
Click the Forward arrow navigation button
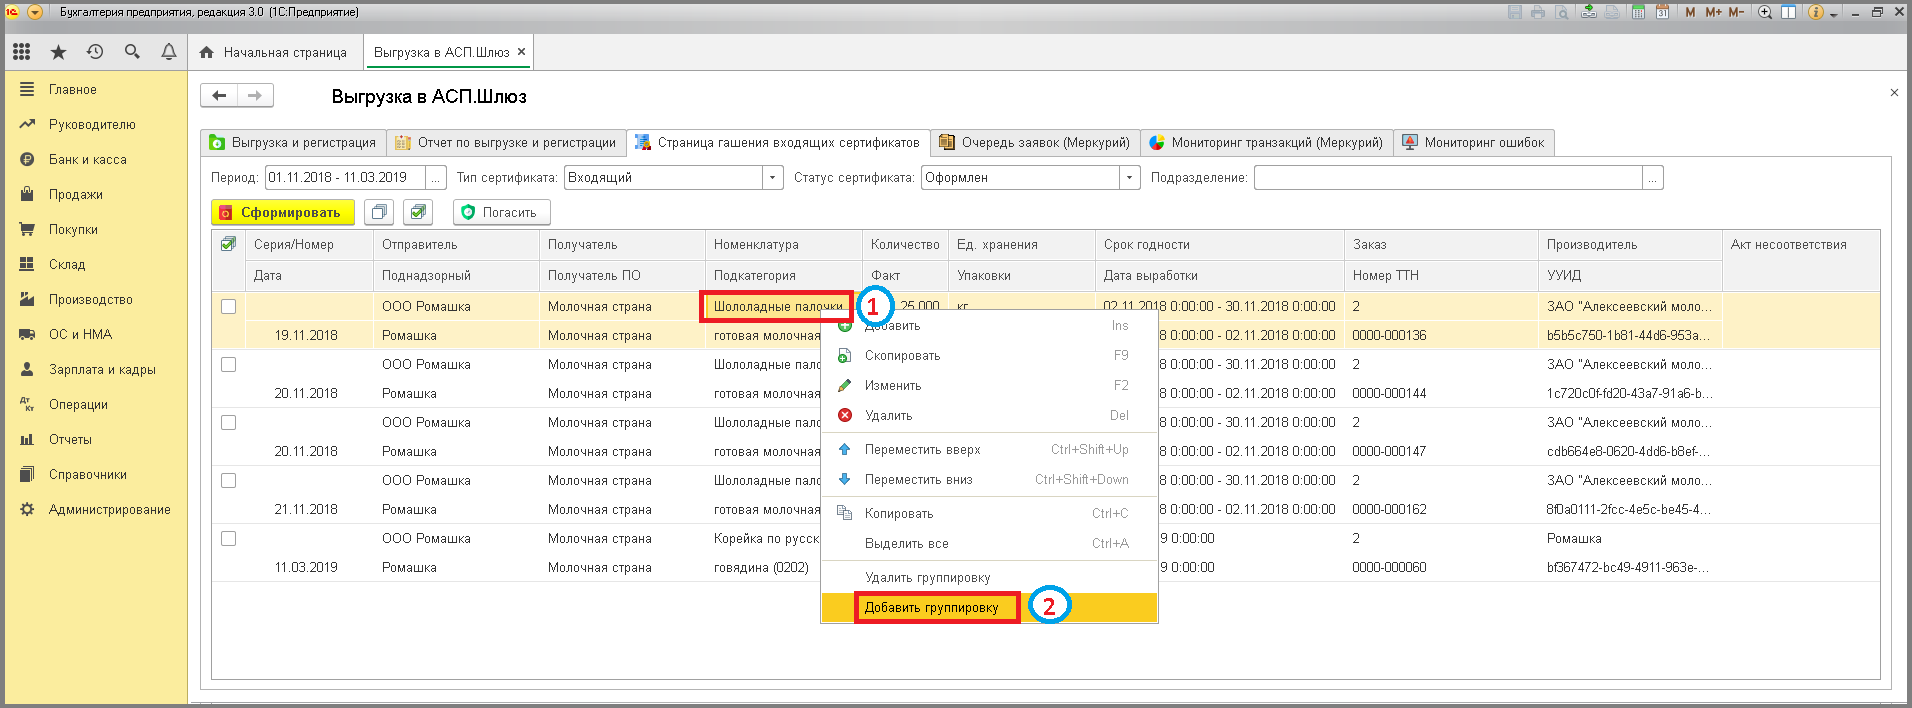[255, 96]
